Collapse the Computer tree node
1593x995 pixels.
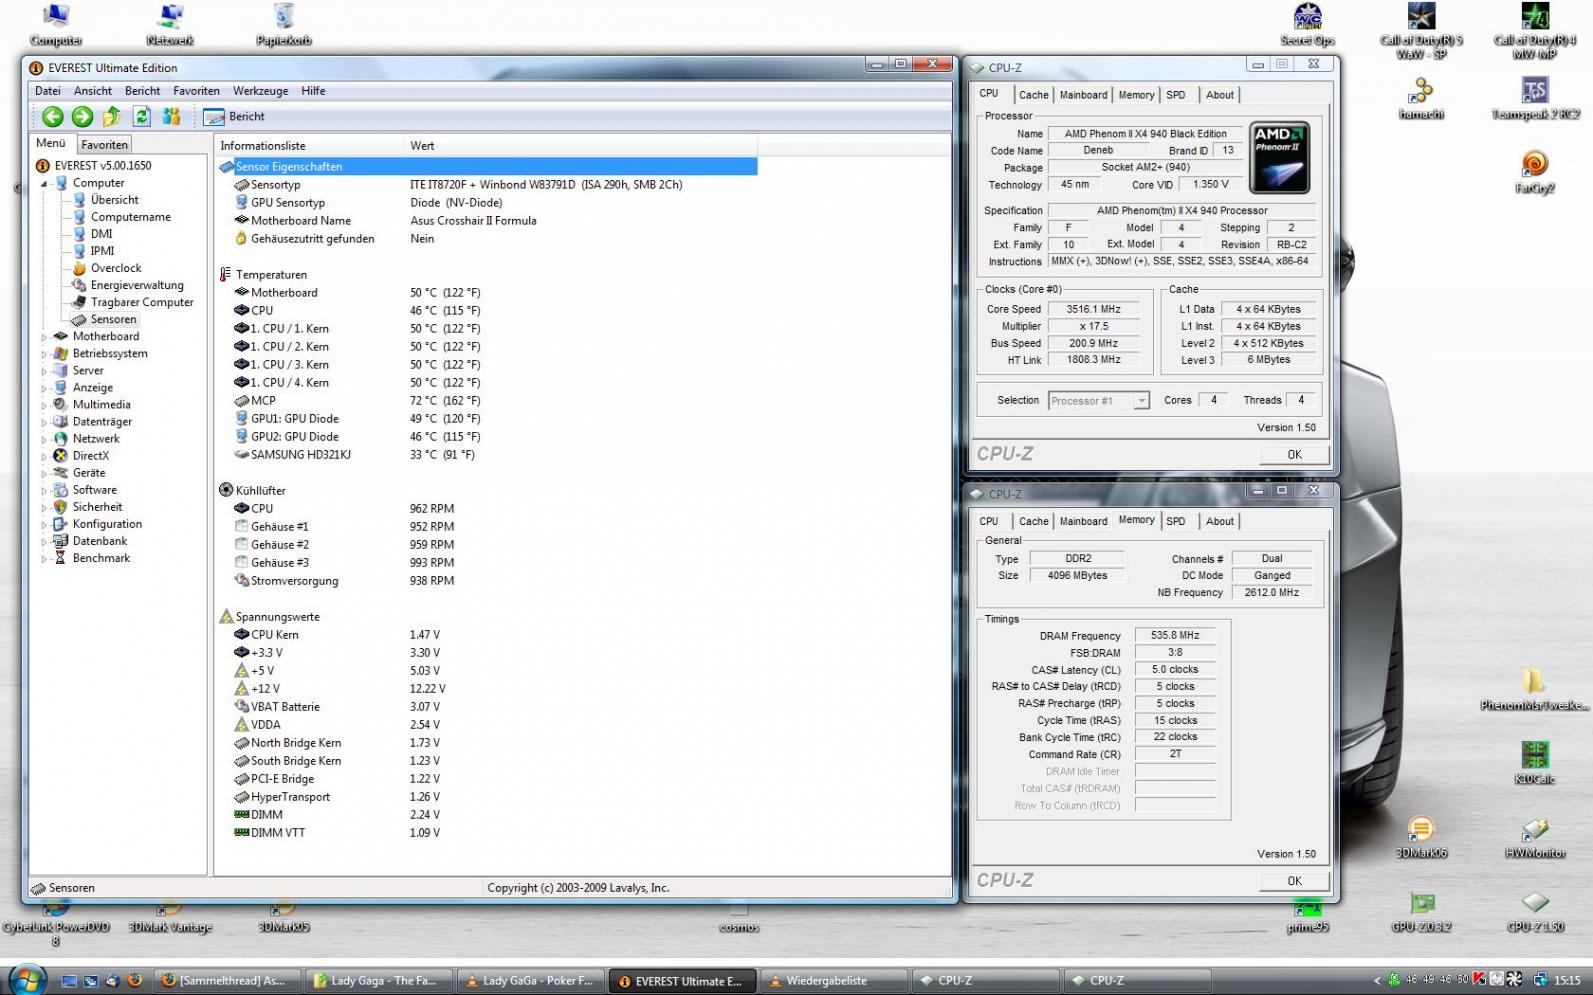coord(44,184)
